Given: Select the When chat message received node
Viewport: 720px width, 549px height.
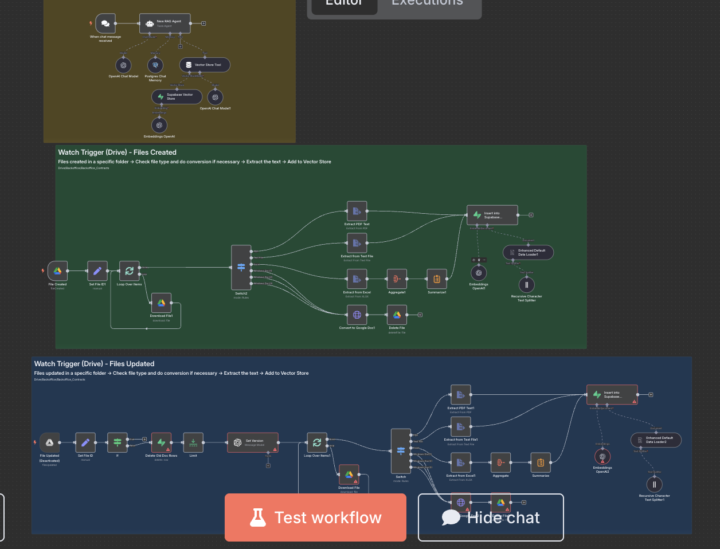Looking at the screenshot, I should (x=106, y=21).
